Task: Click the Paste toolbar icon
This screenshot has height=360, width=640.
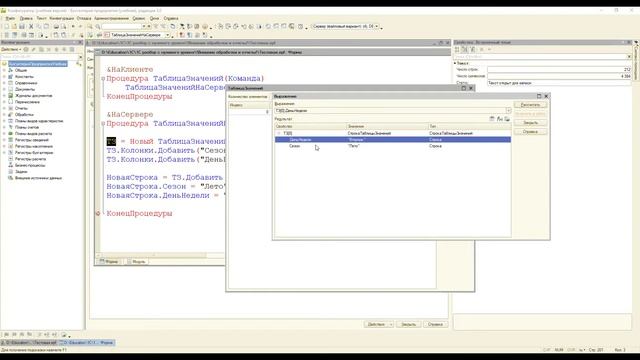Action: pos(46,27)
